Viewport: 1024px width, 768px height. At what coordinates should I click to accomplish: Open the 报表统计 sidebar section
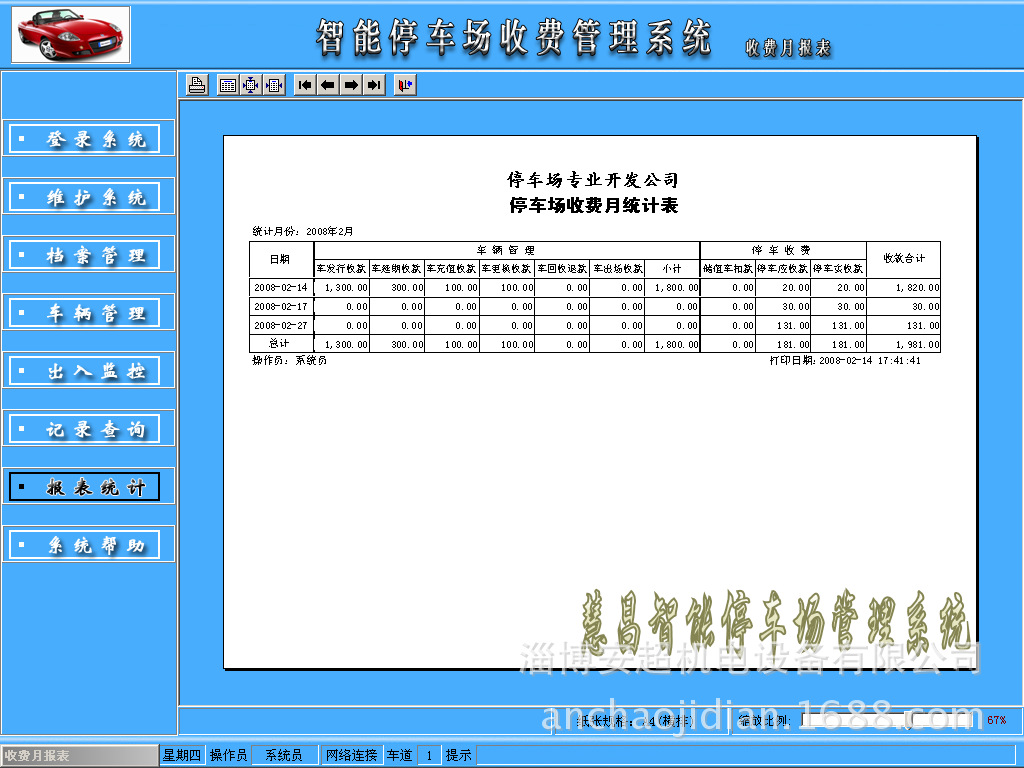tap(88, 485)
